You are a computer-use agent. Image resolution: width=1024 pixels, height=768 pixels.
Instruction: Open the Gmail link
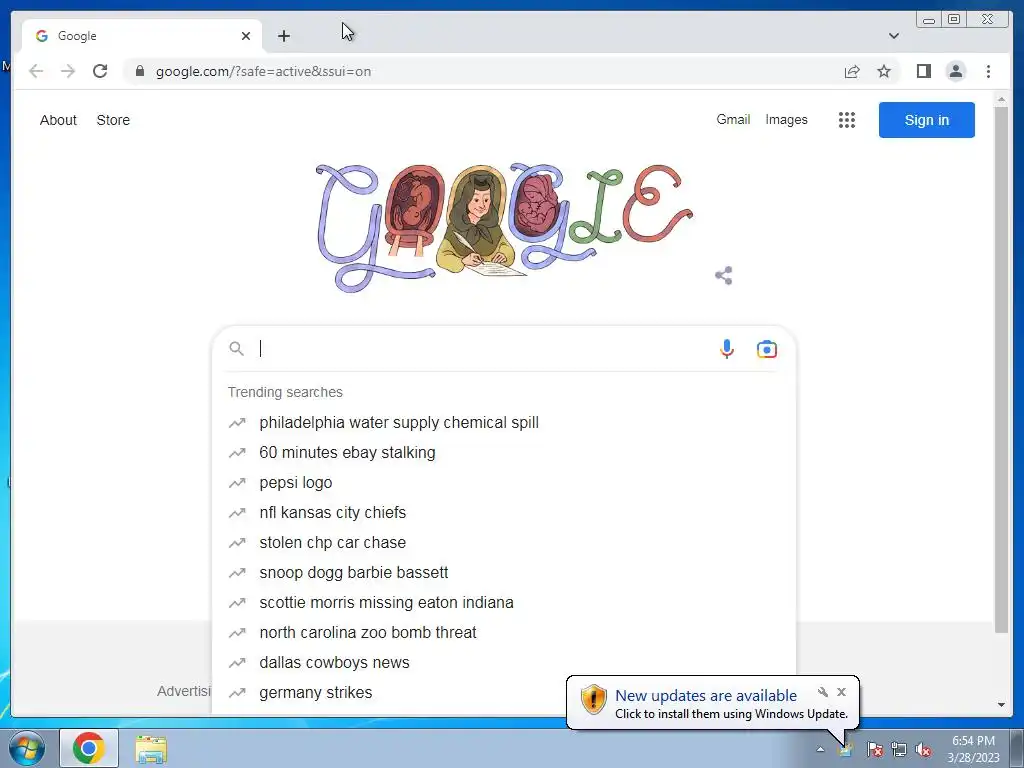coord(733,120)
